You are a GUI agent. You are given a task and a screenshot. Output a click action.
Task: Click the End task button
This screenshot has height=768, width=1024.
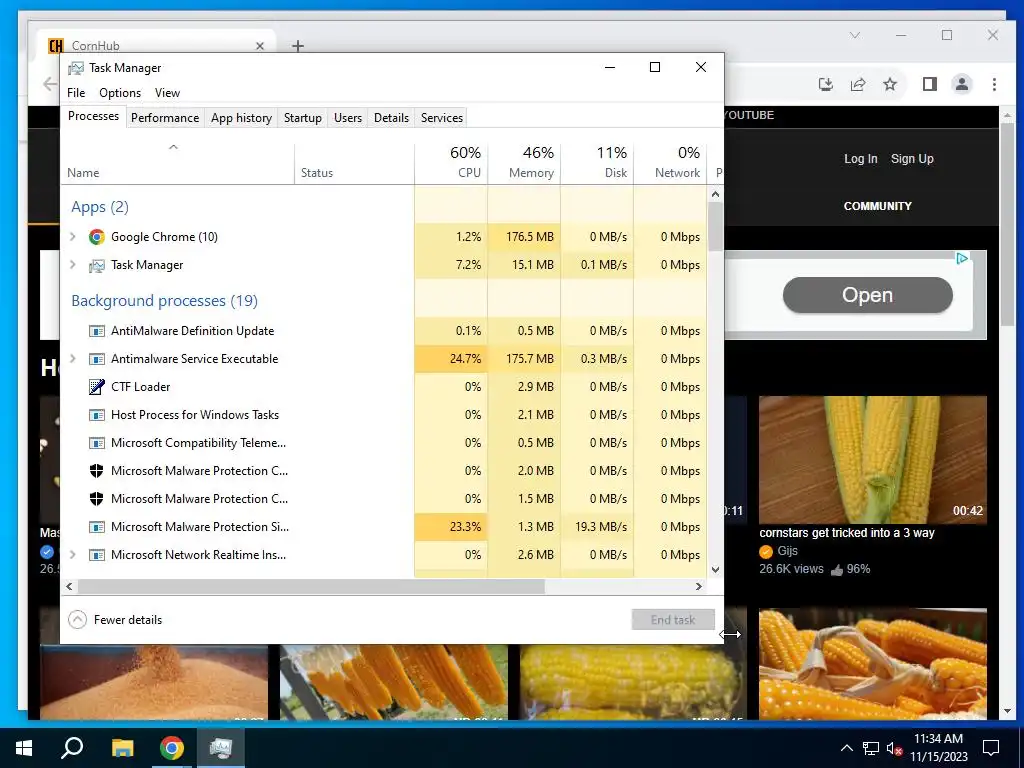pos(673,620)
